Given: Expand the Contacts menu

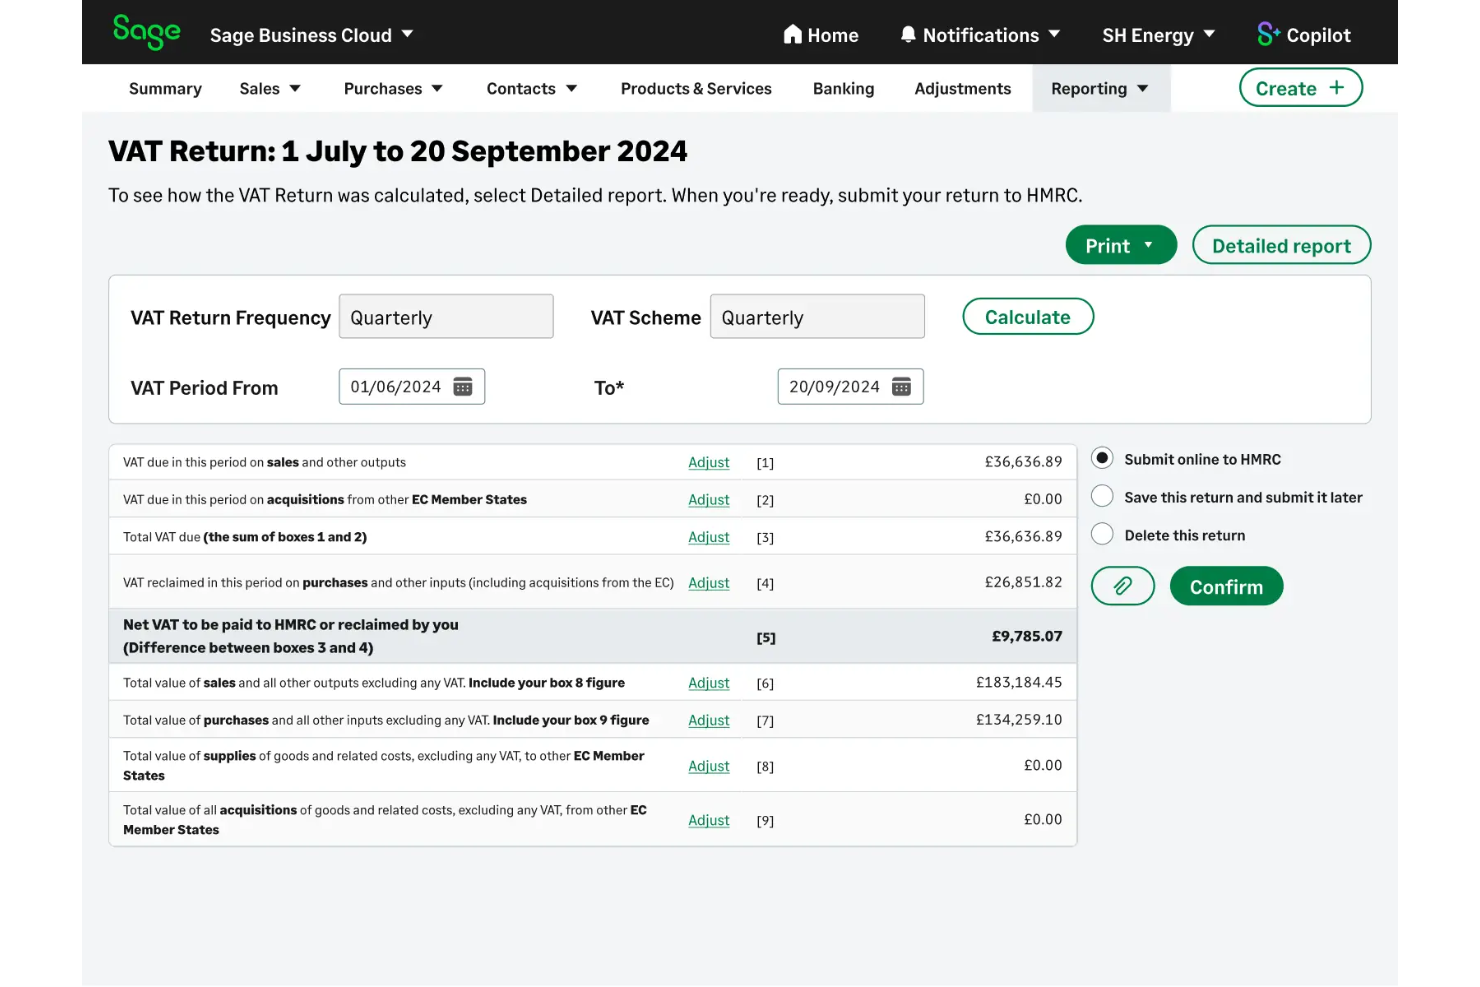Looking at the screenshot, I should pos(532,89).
